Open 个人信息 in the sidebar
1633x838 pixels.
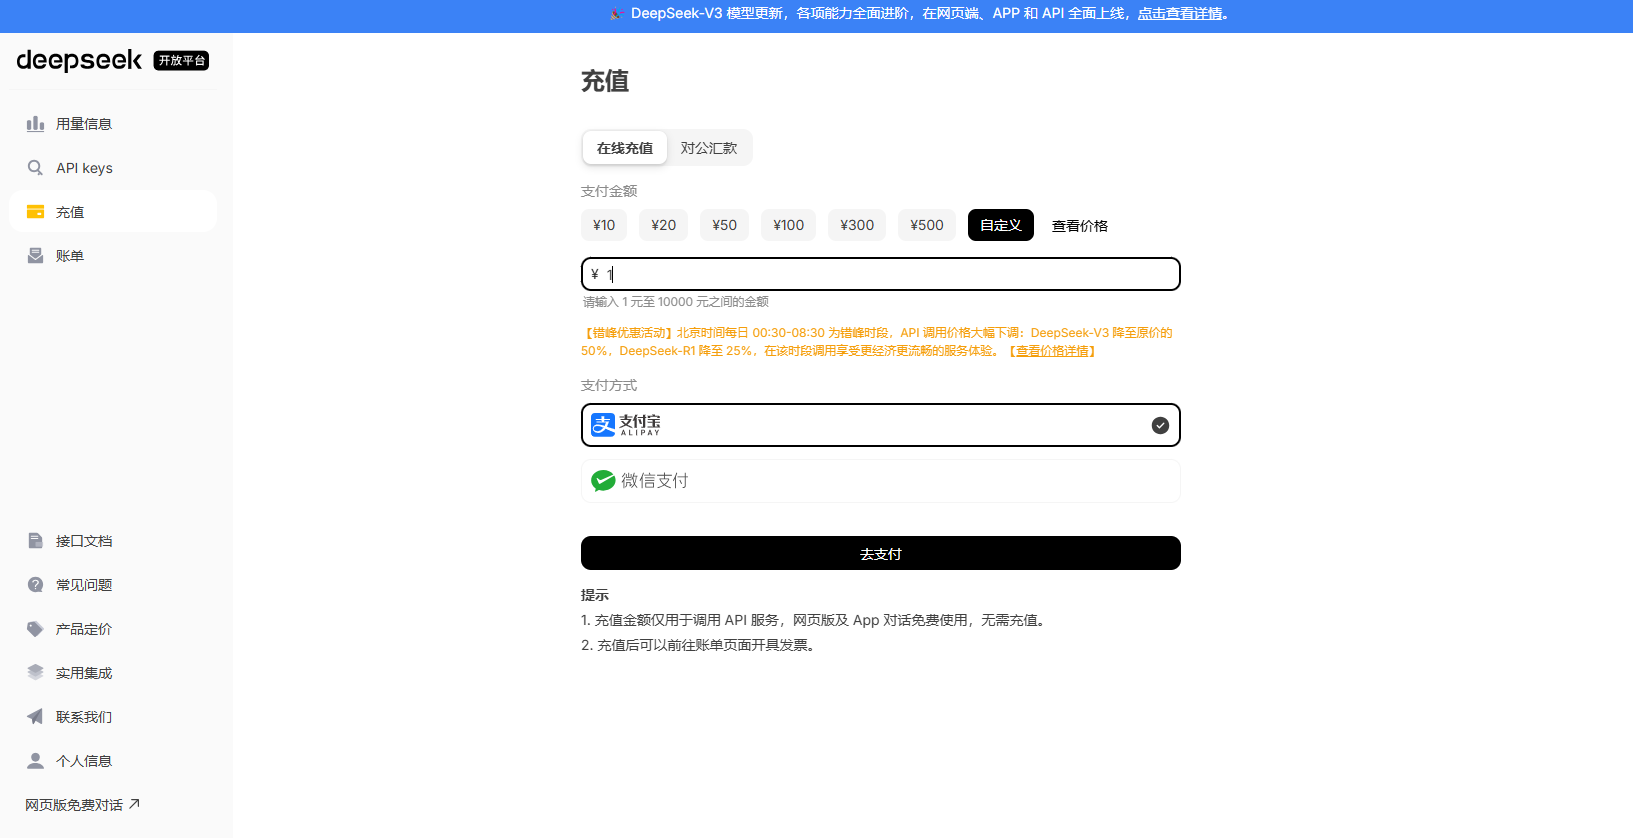click(x=113, y=761)
